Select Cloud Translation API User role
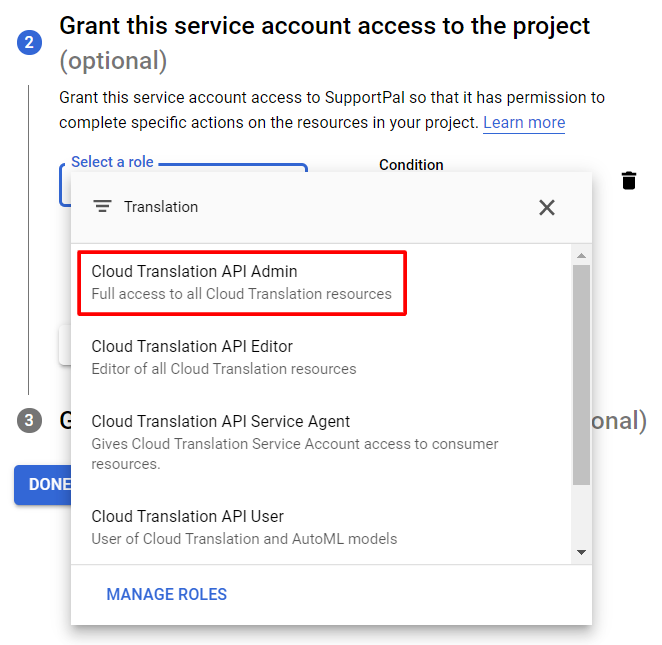The height and width of the screenshot is (645, 662). click(321, 527)
